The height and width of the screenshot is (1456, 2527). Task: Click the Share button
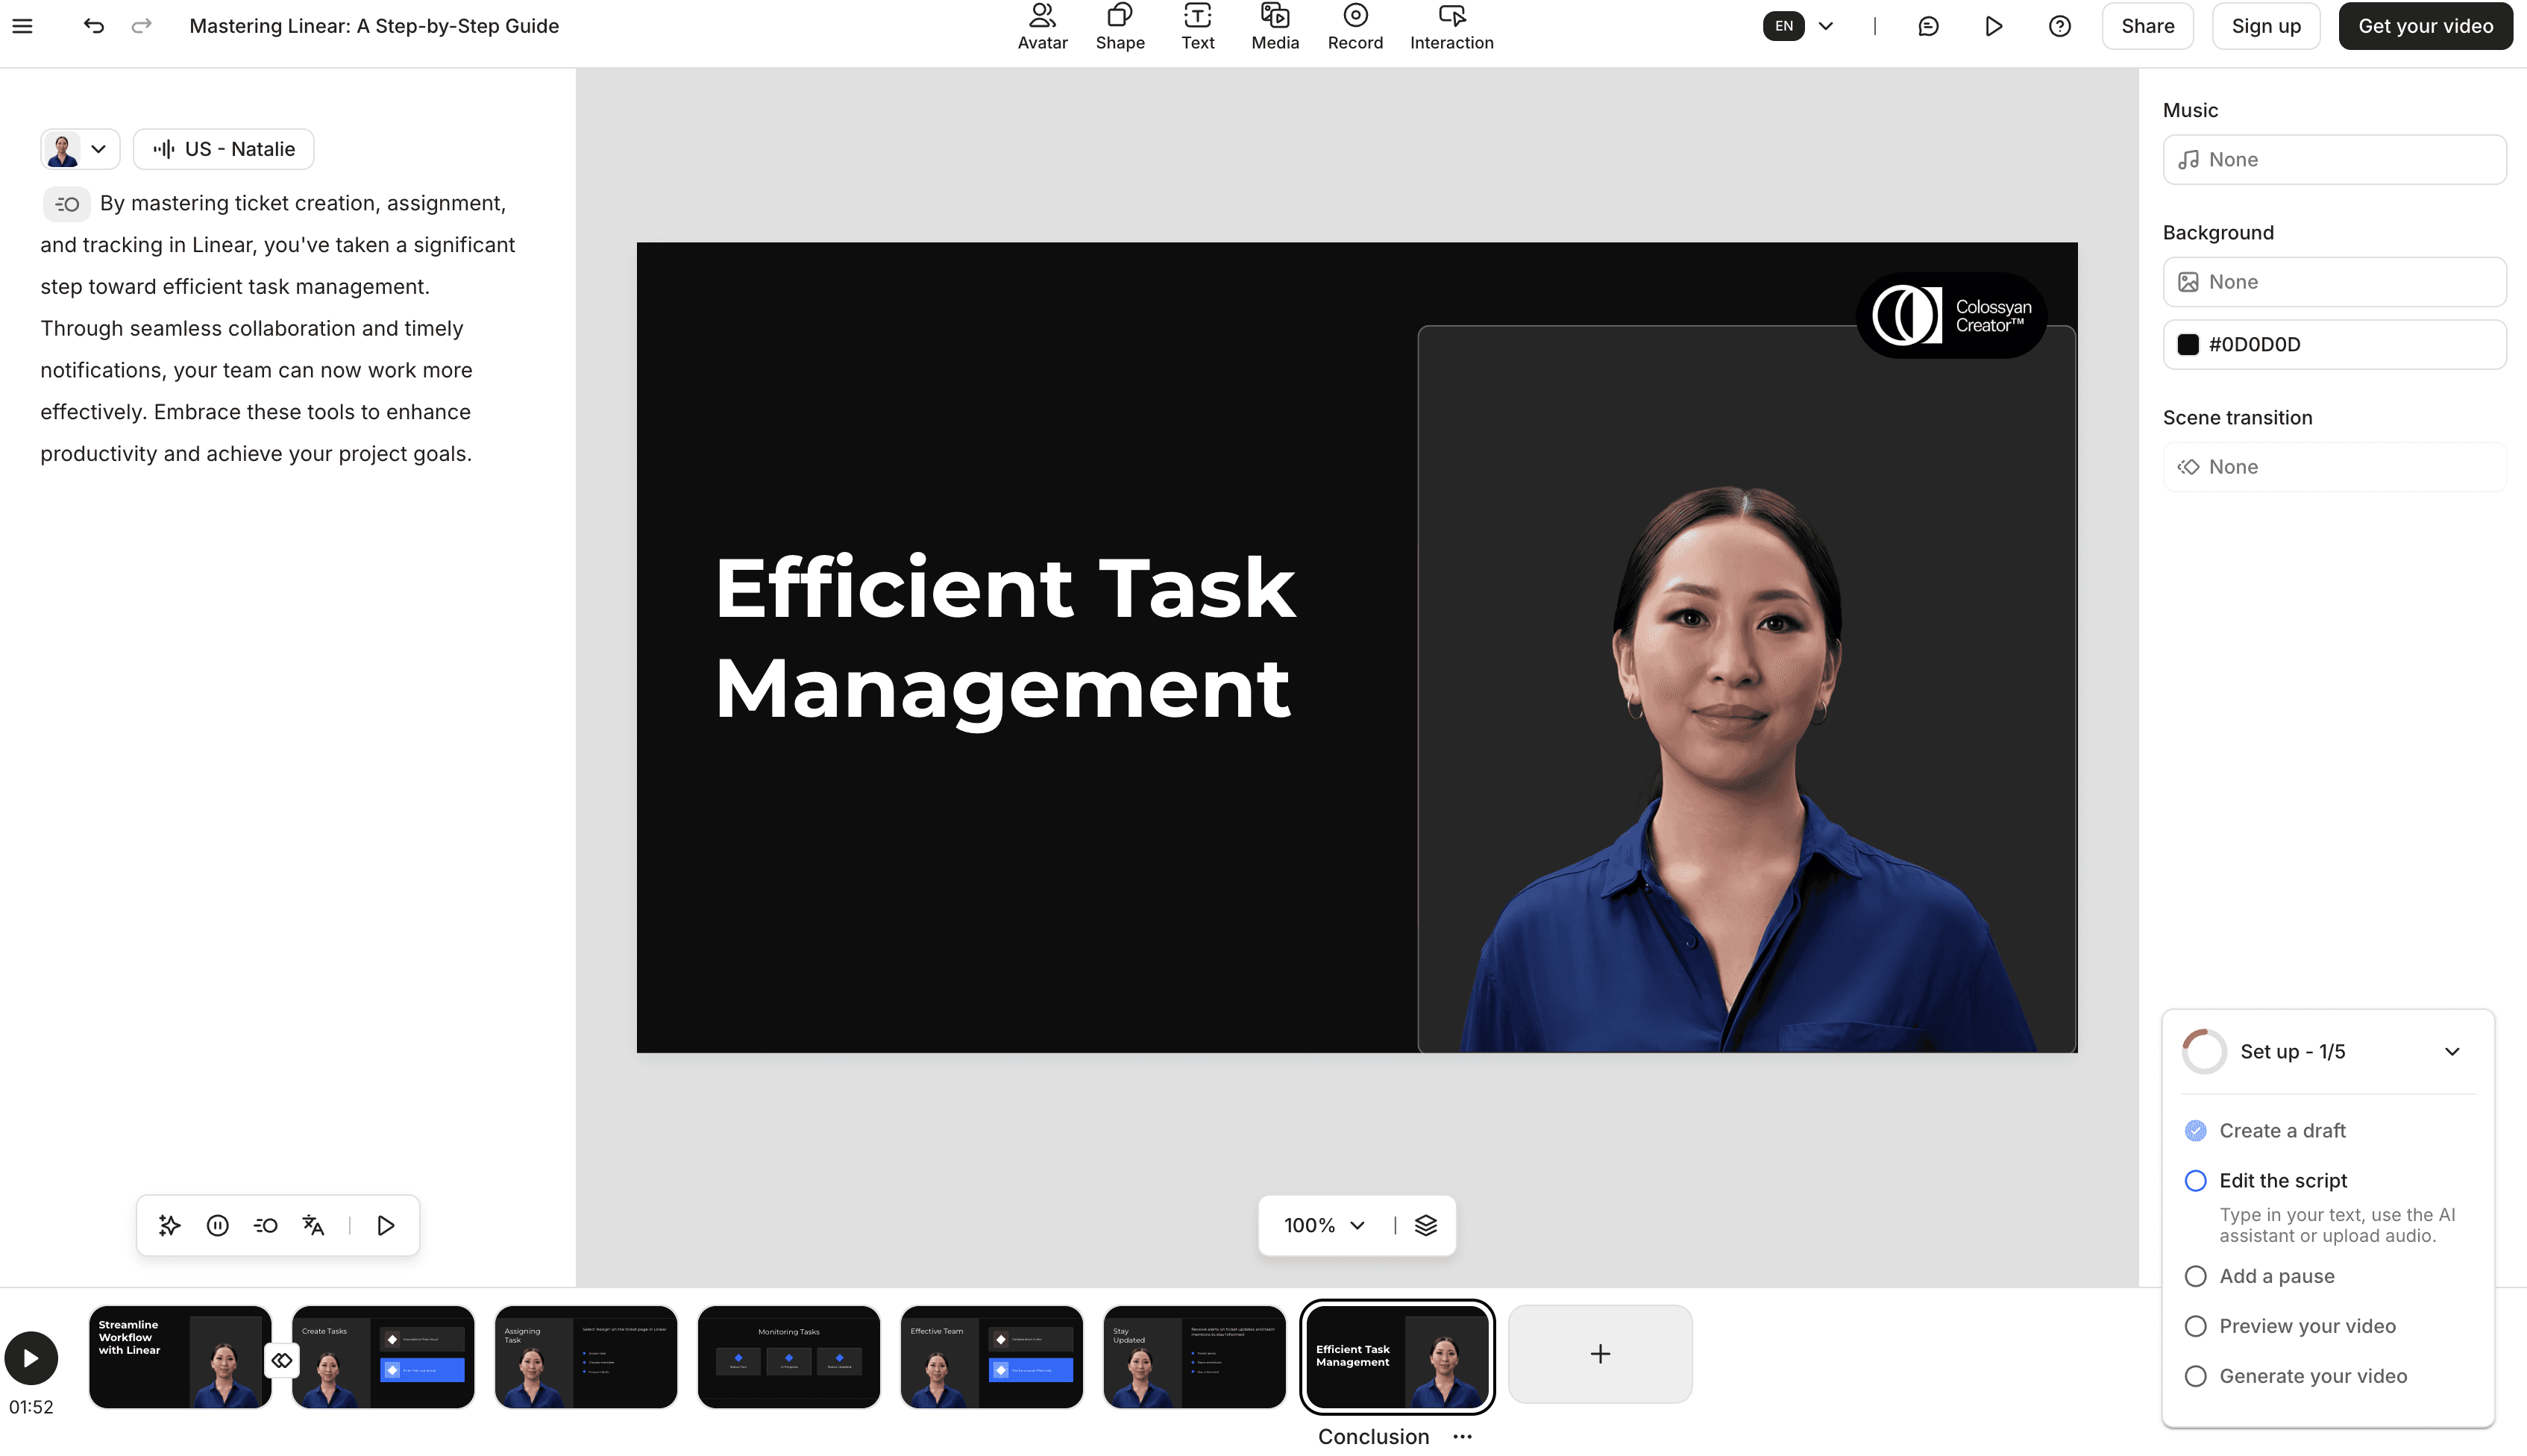coord(2147,26)
